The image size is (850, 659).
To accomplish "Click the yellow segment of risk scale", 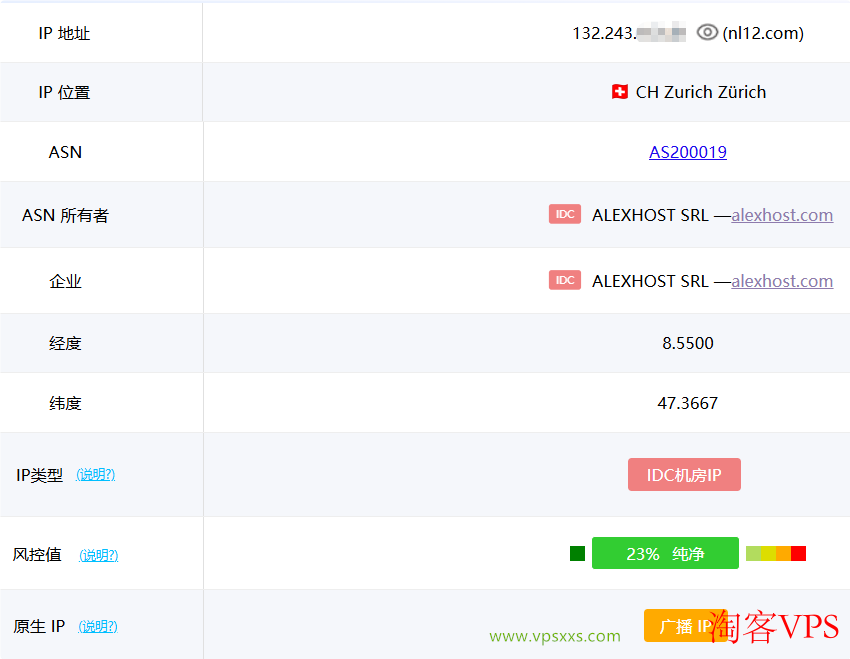I will [769, 553].
